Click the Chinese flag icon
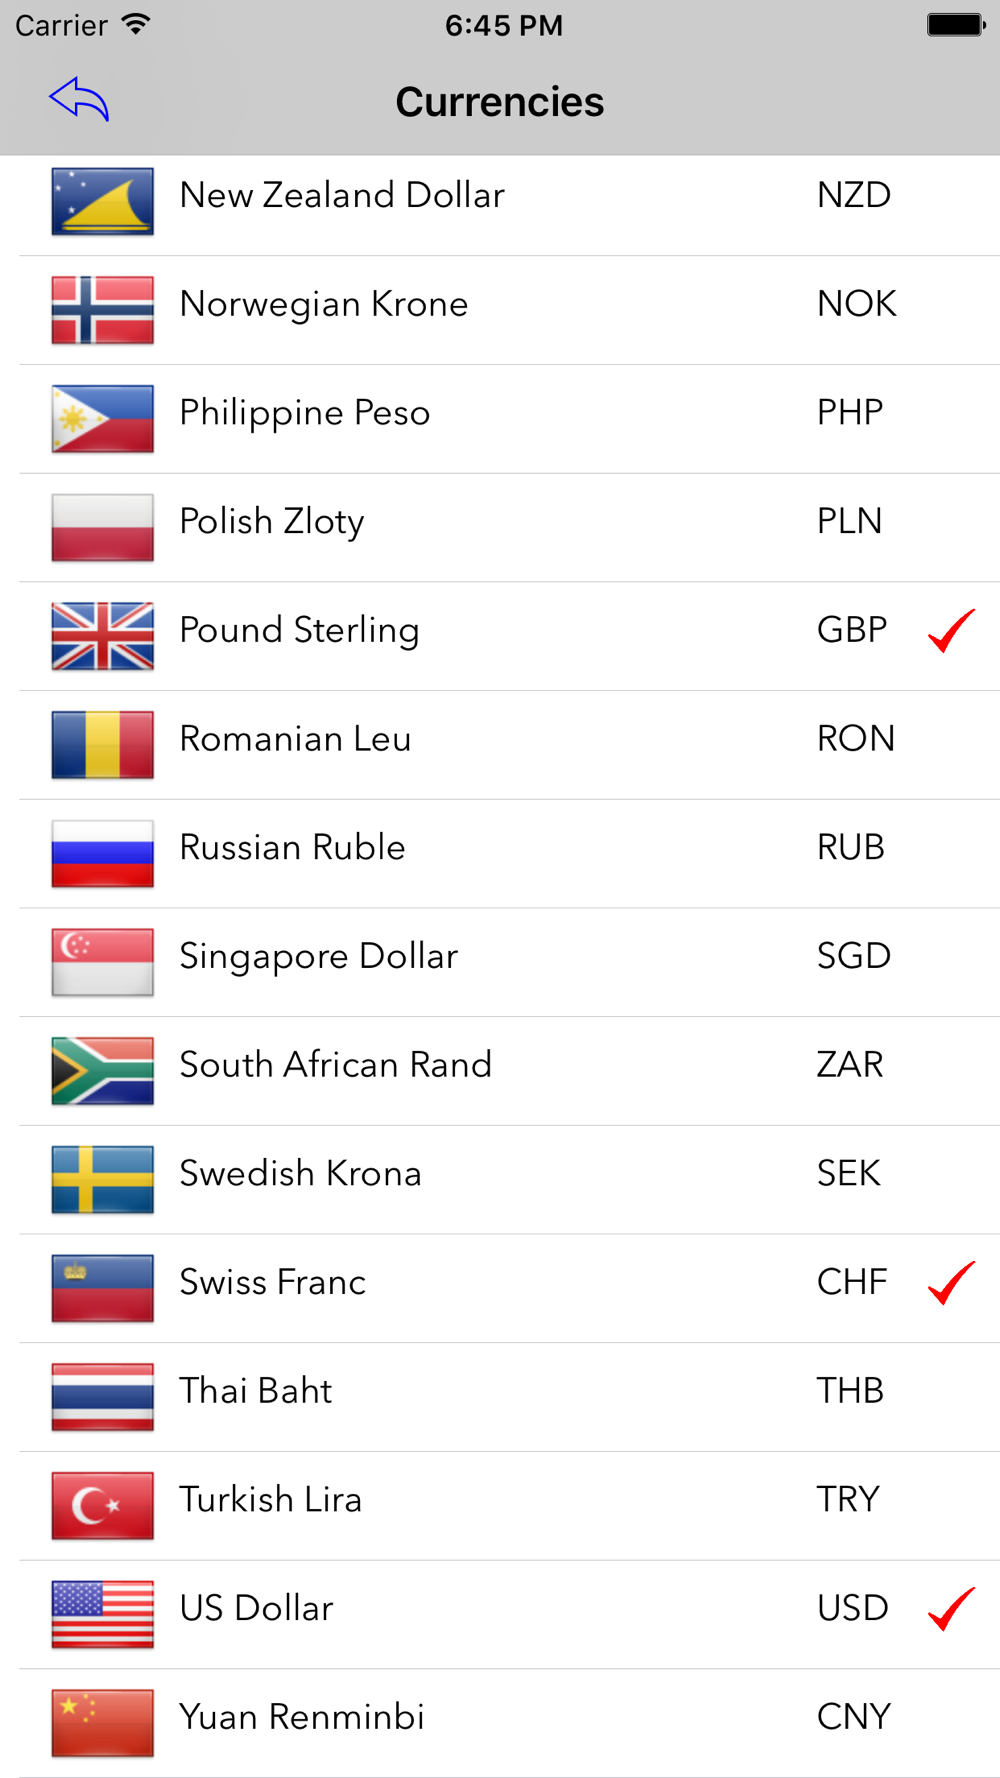 click(x=102, y=1723)
